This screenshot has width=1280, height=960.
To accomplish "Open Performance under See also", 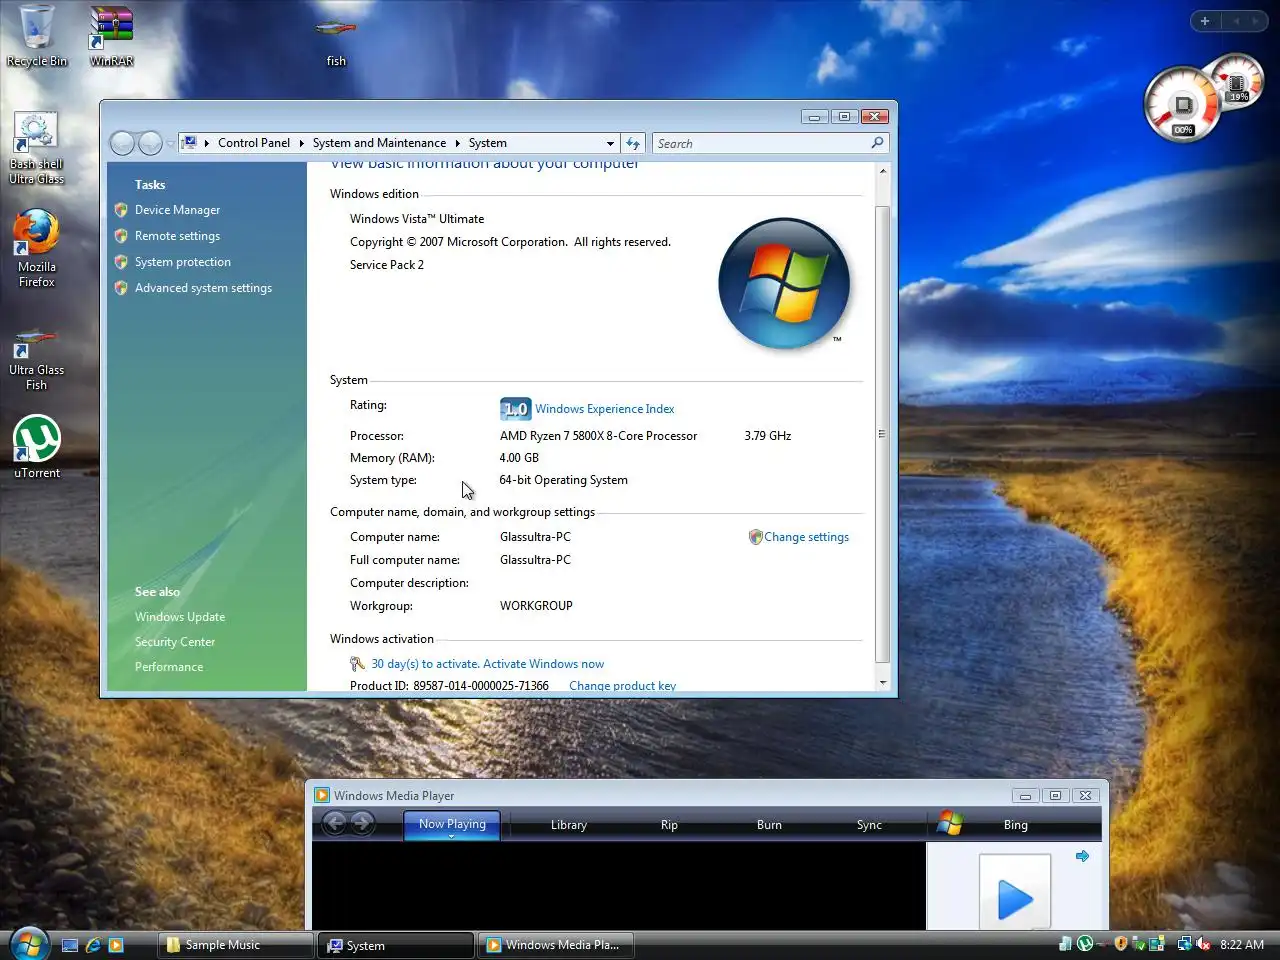I will click(x=169, y=667).
